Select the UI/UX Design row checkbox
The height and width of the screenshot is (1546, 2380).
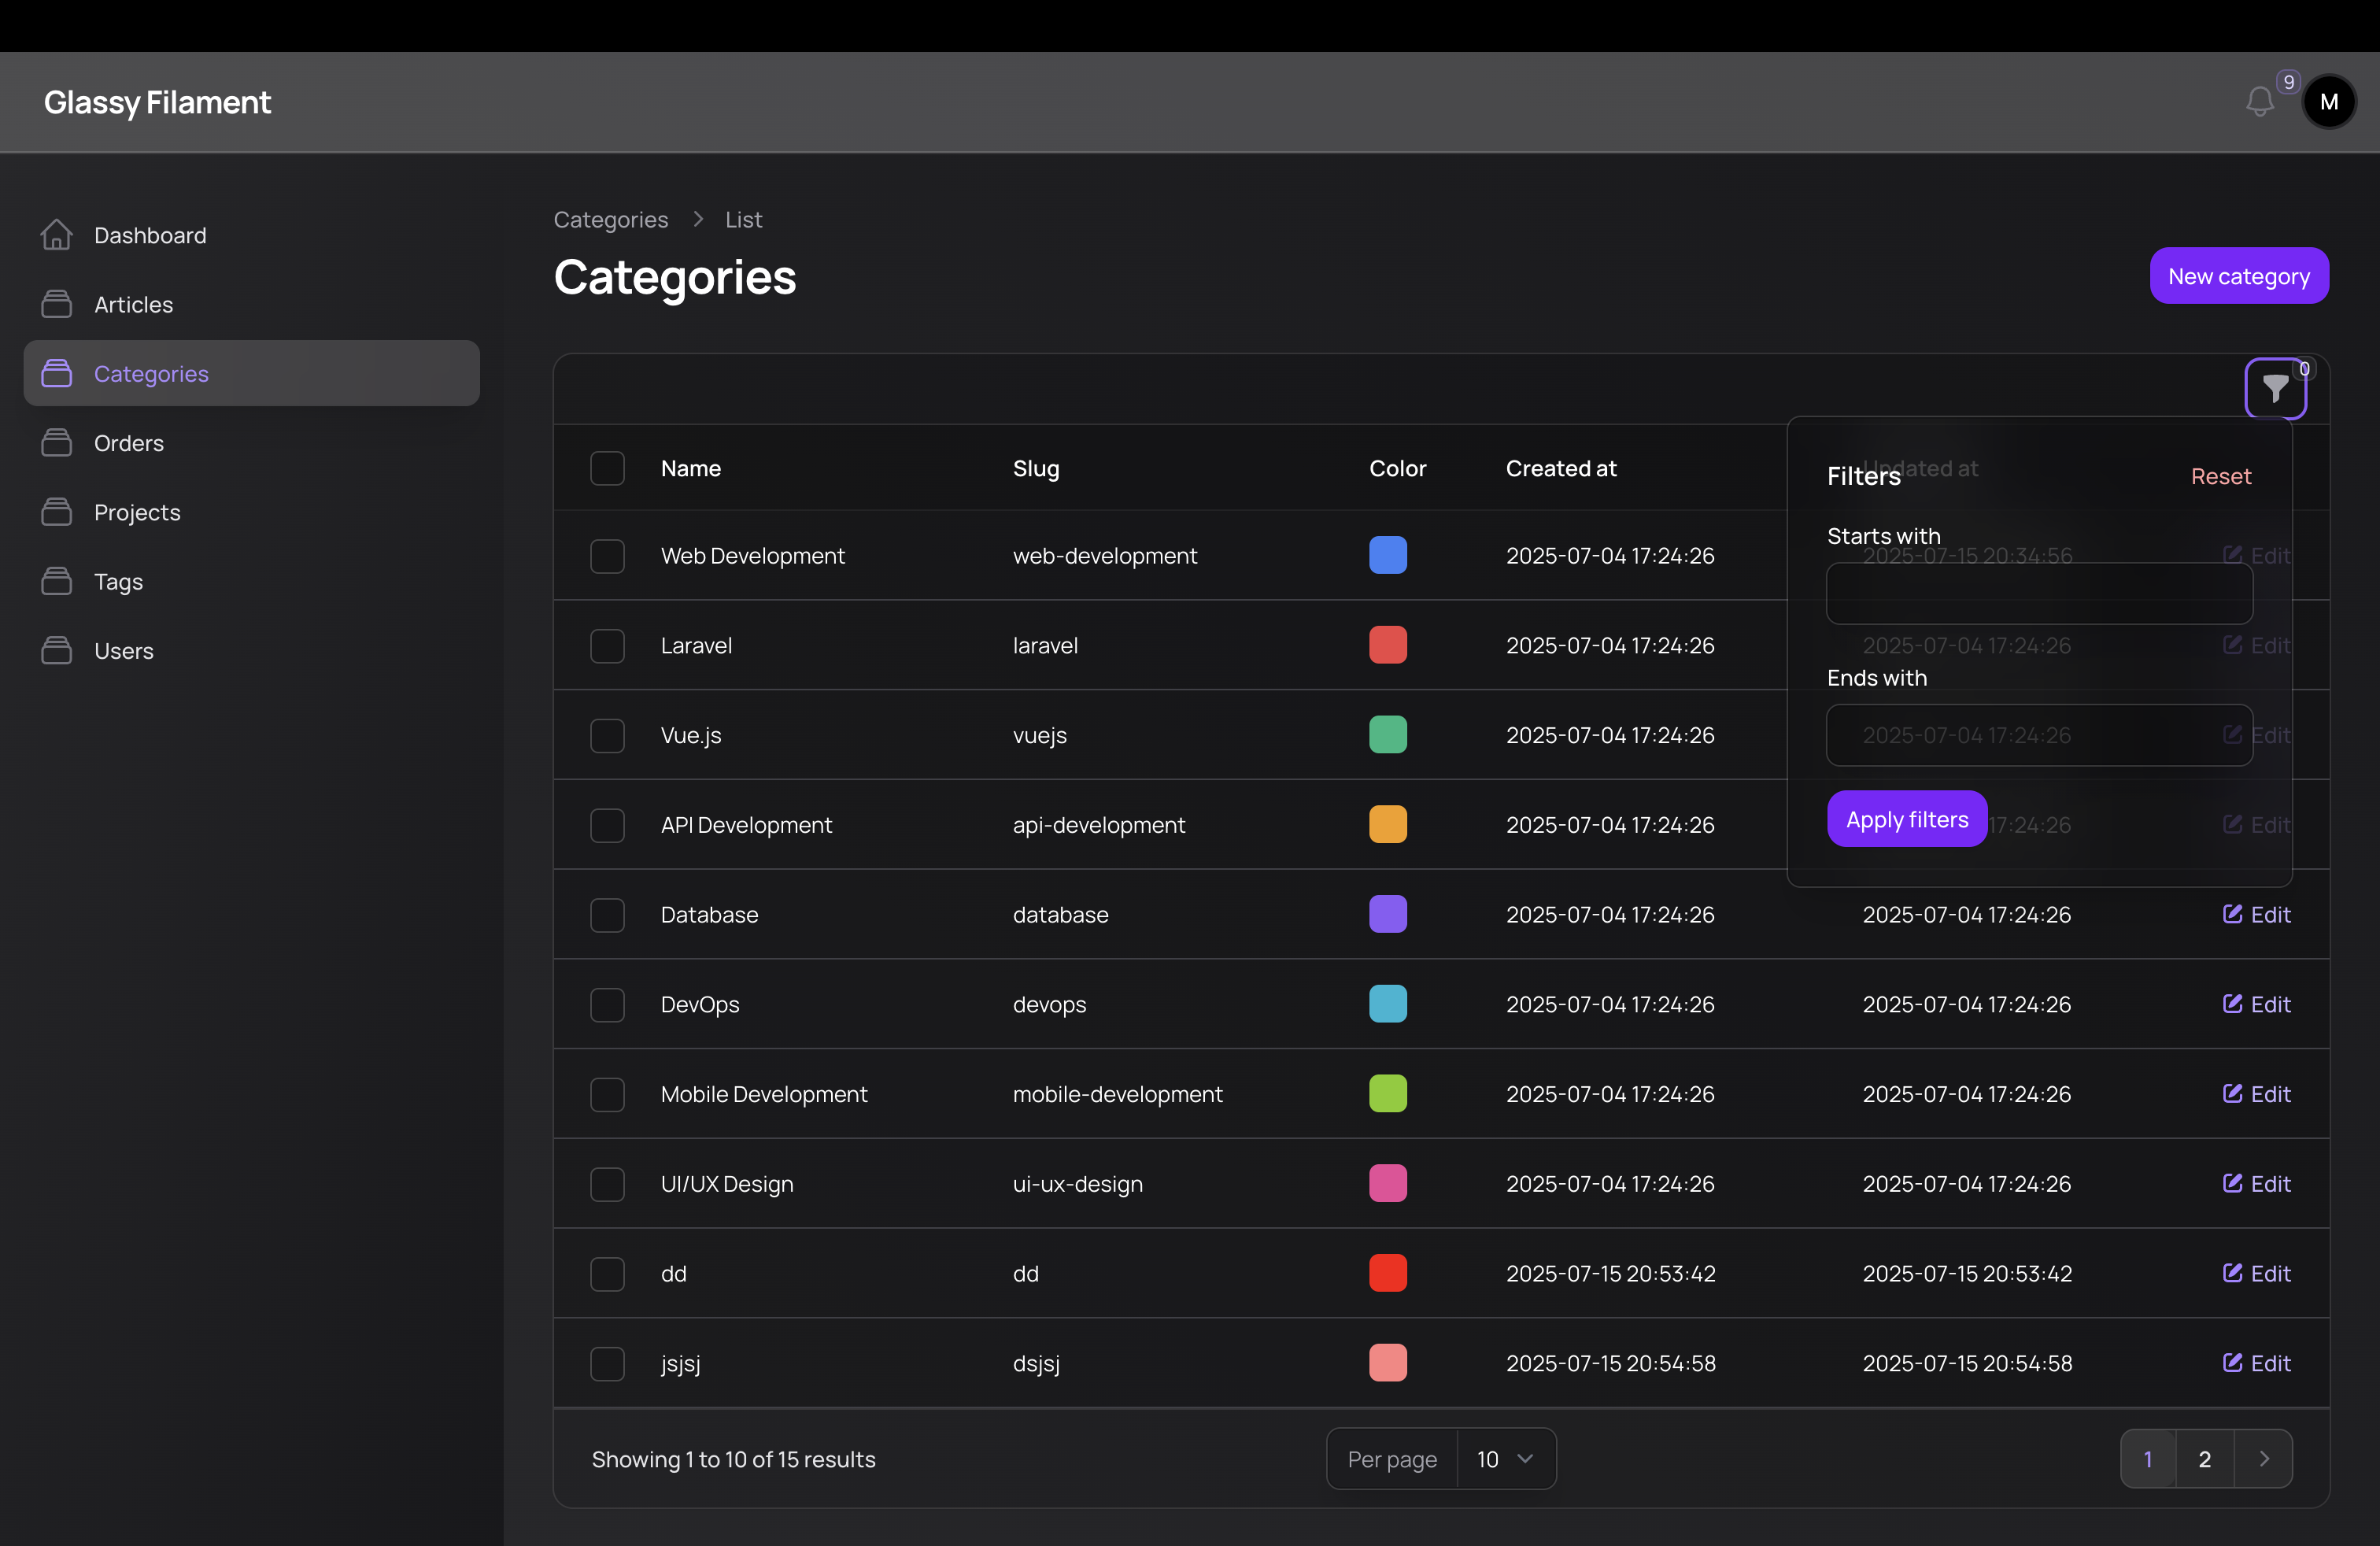pyautogui.click(x=607, y=1185)
